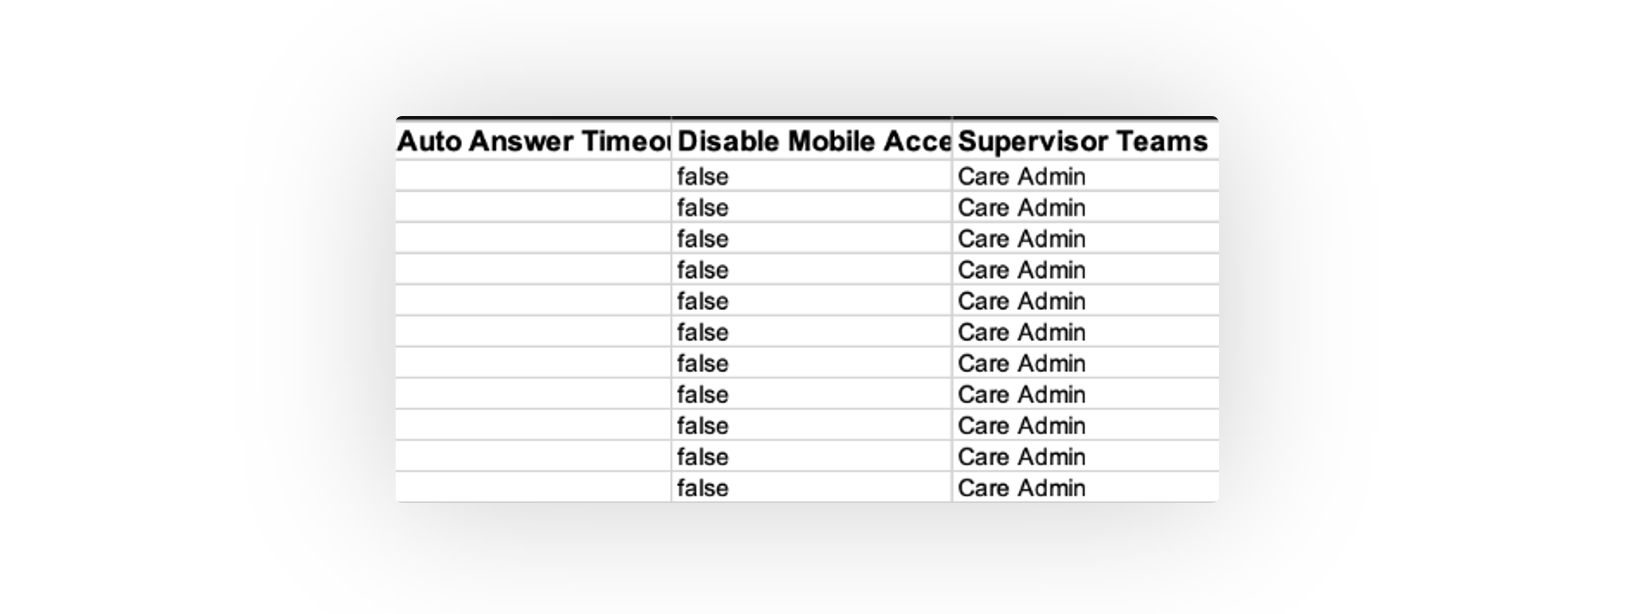Viewport: 1632px width, 614px height.
Task: Select the Auto Answer Timeout column header
Action: coord(533,141)
